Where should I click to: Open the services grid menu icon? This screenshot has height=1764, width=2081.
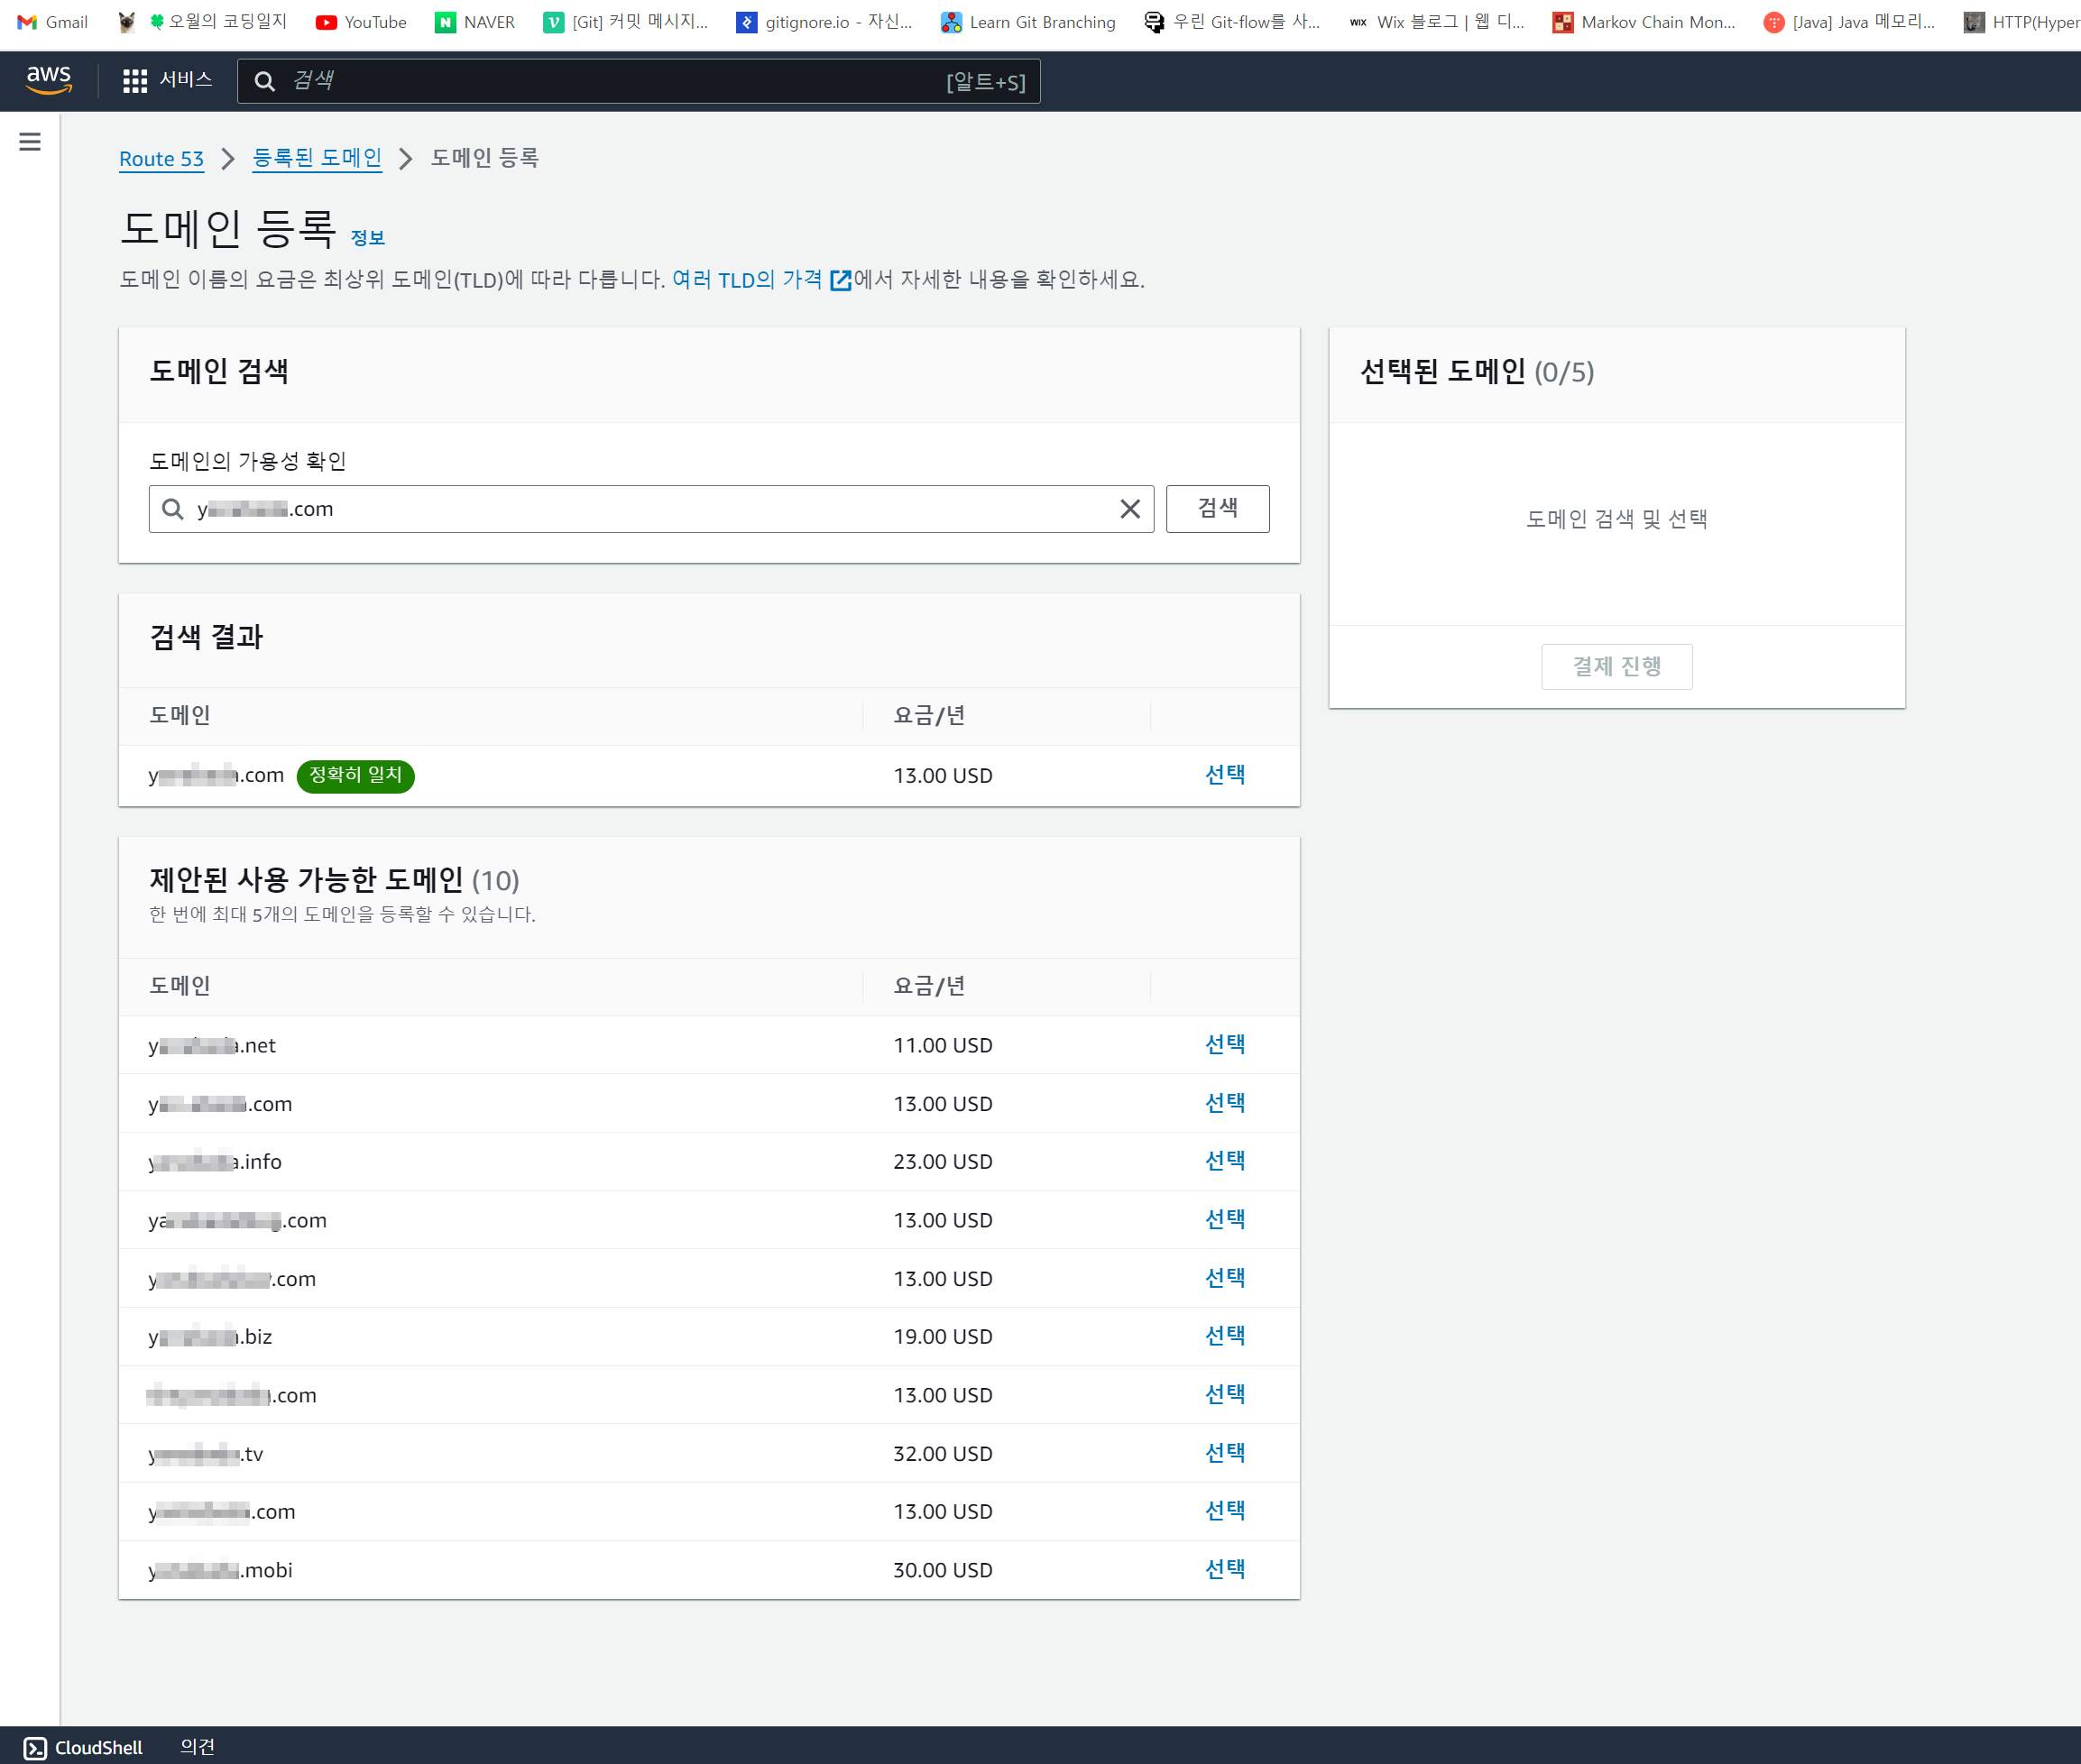coord(135,81)
